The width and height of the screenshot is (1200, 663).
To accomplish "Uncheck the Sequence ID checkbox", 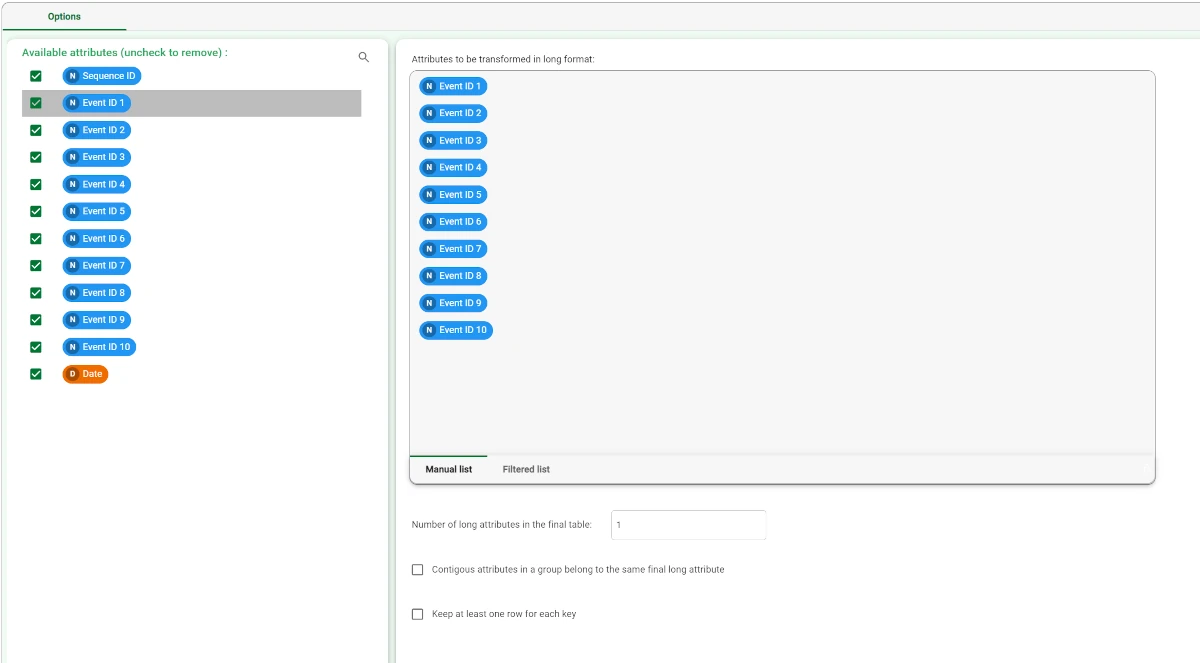I will [x=36, y=76].
